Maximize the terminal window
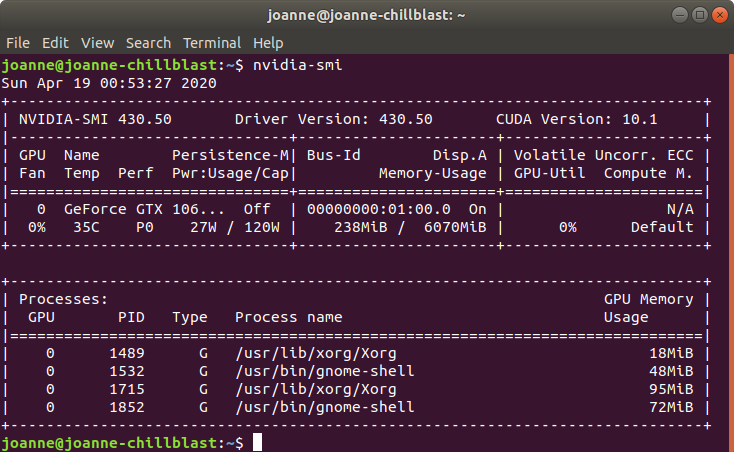 click(x=700, y=15)
